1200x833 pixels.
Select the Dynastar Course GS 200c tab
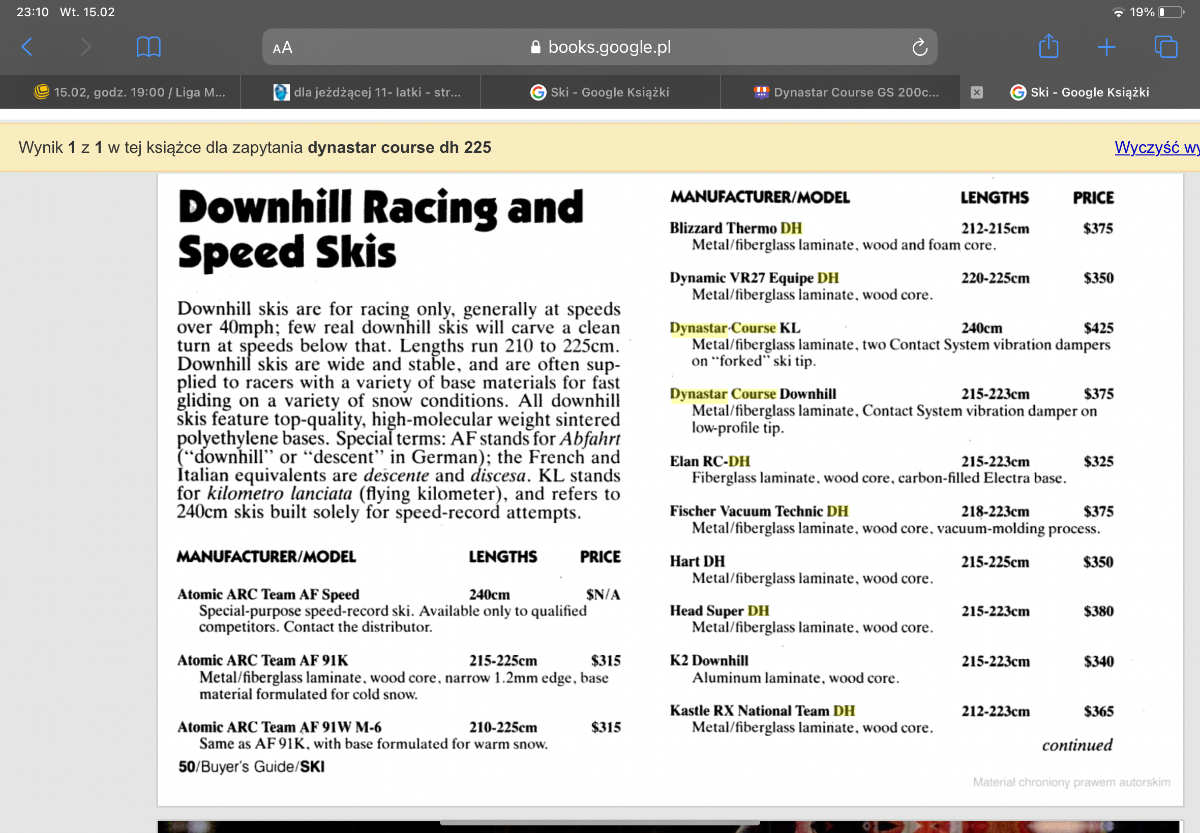click(846, 92)
